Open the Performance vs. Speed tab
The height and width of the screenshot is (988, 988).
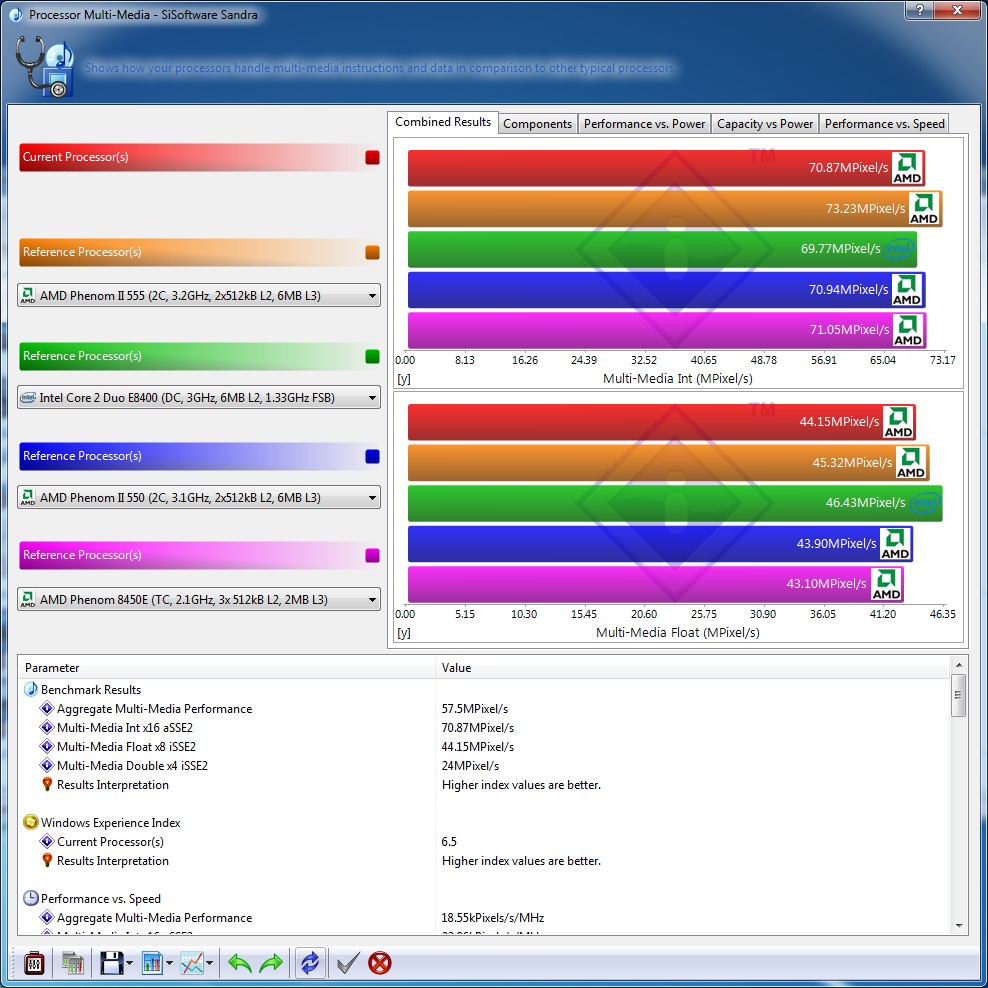pyautogui.click(x=885, y=124)
